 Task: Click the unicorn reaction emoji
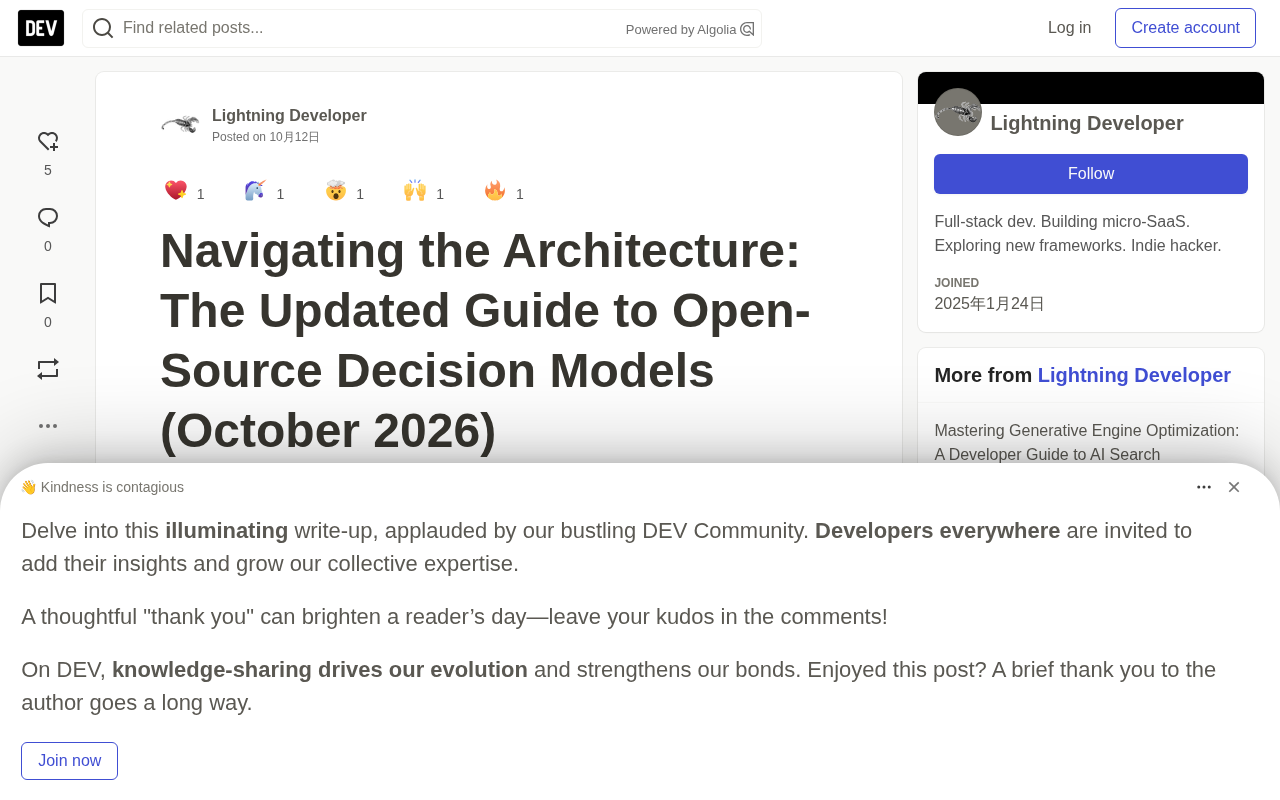coord(256,190)
